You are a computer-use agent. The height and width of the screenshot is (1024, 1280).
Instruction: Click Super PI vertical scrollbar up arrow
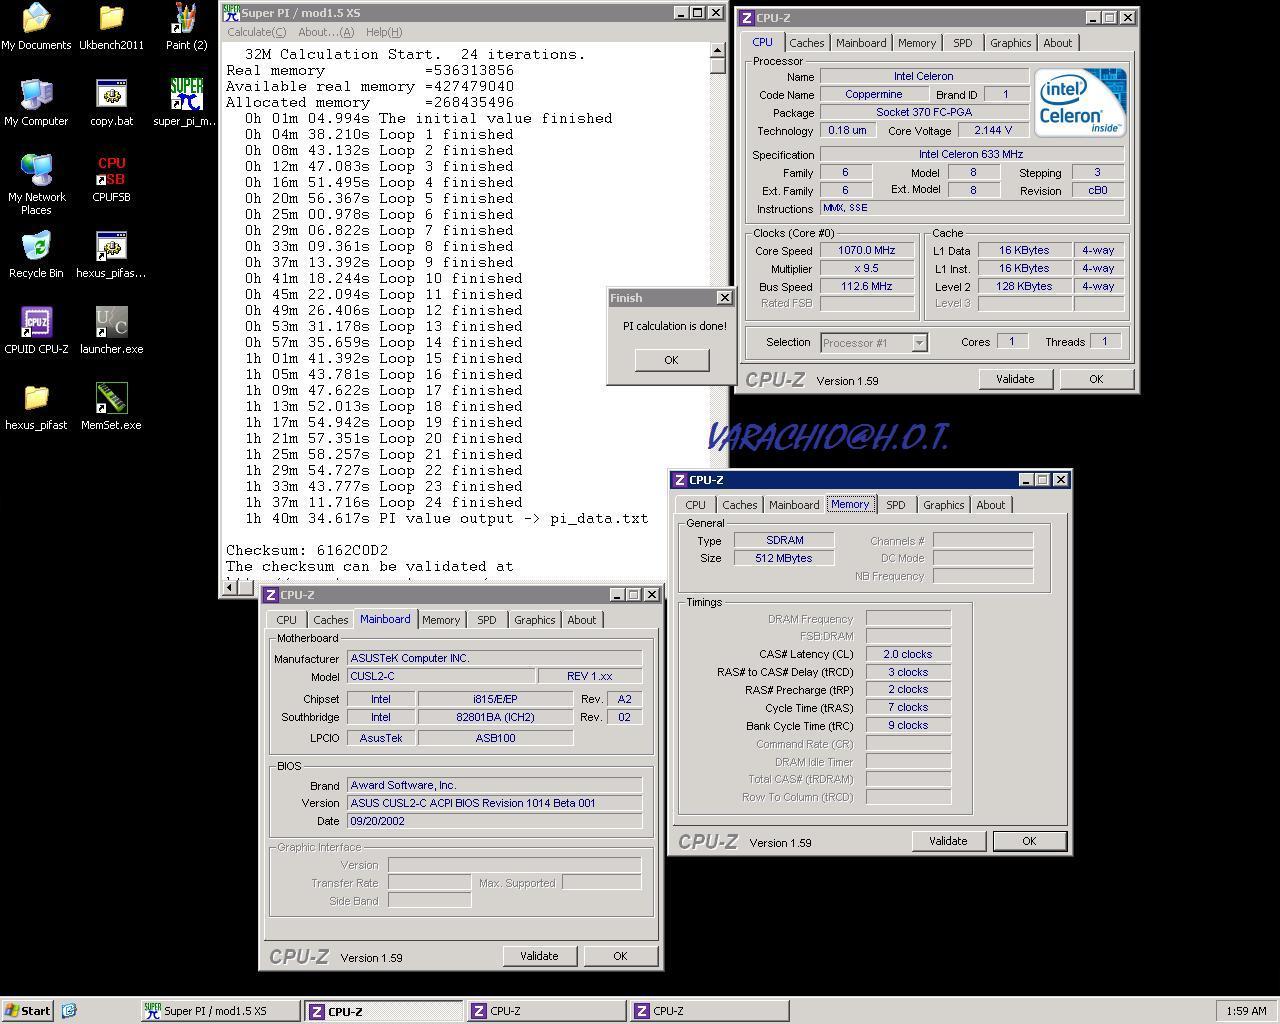click(718, 50)
